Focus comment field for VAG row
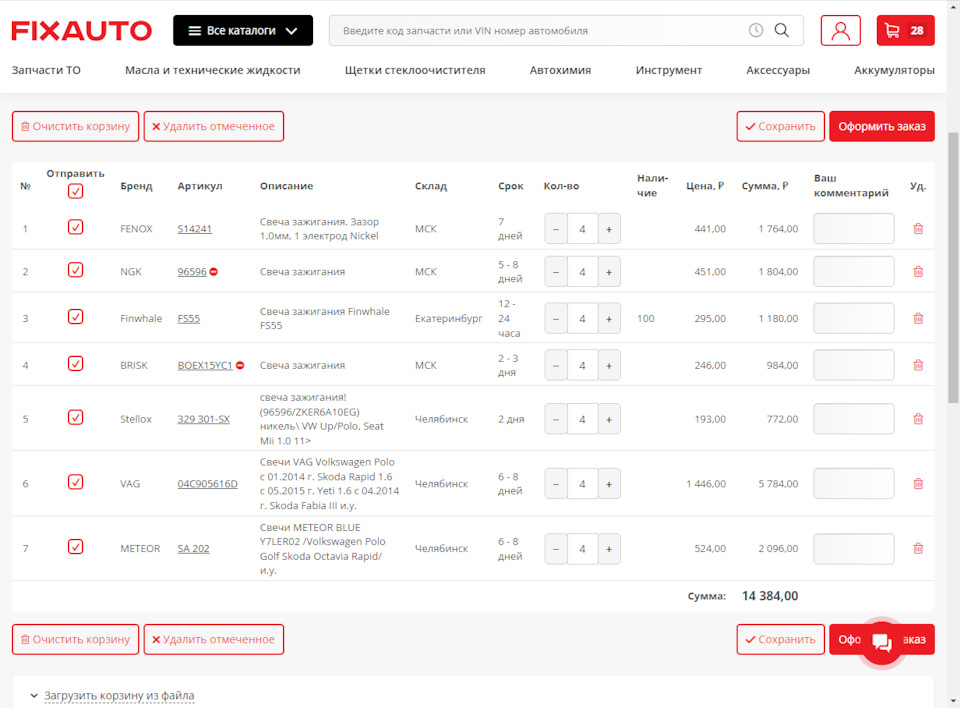Viewport: 960px width, 708px height. pos(853,484)
